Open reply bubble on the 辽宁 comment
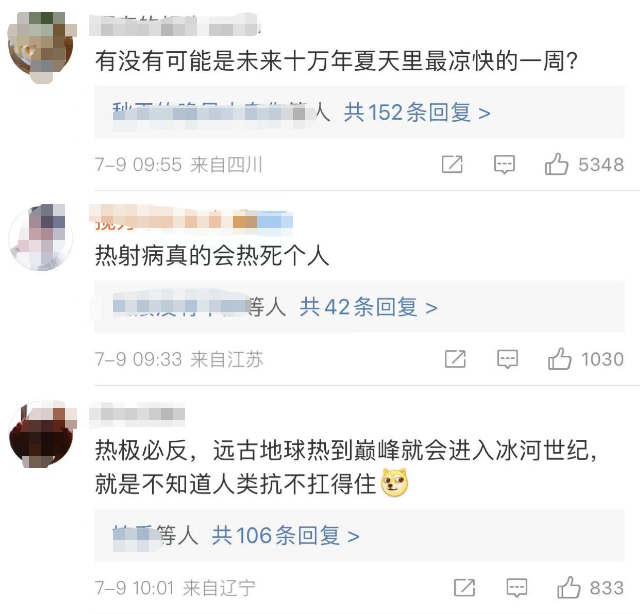The width and height of the screenshot is (640, 614). click(517, 588)
